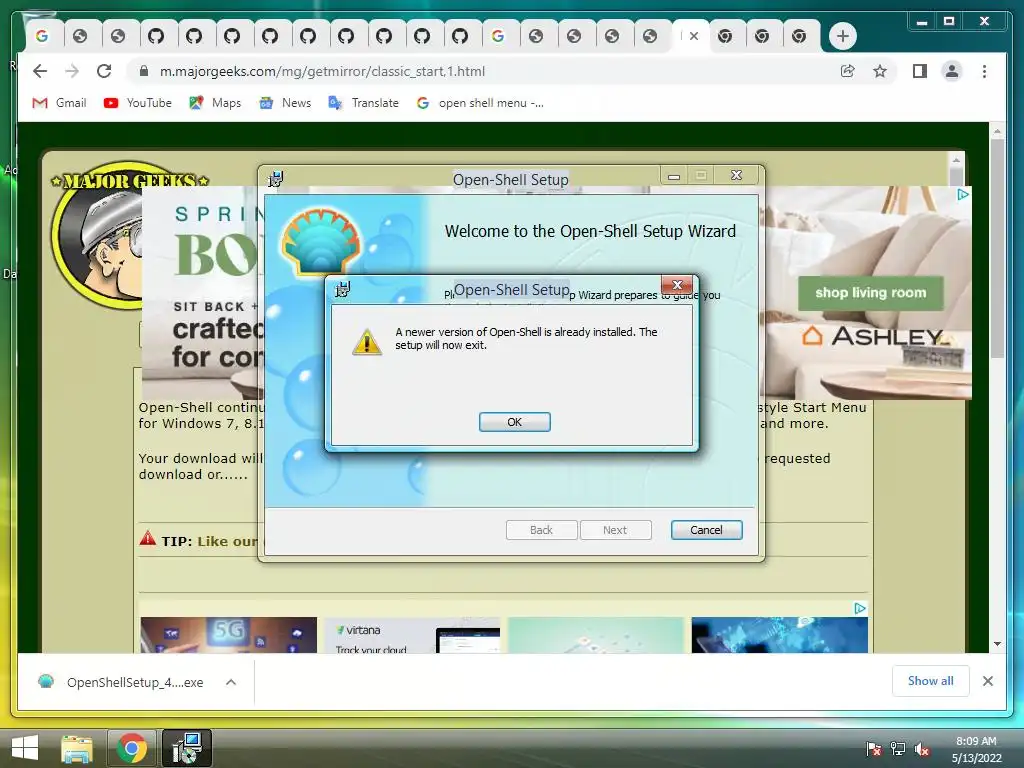Click the greyed-out Next button in setup wizard
This screenshot has width=1024, height=768.
pyautogui.click(x=615, y=530)
